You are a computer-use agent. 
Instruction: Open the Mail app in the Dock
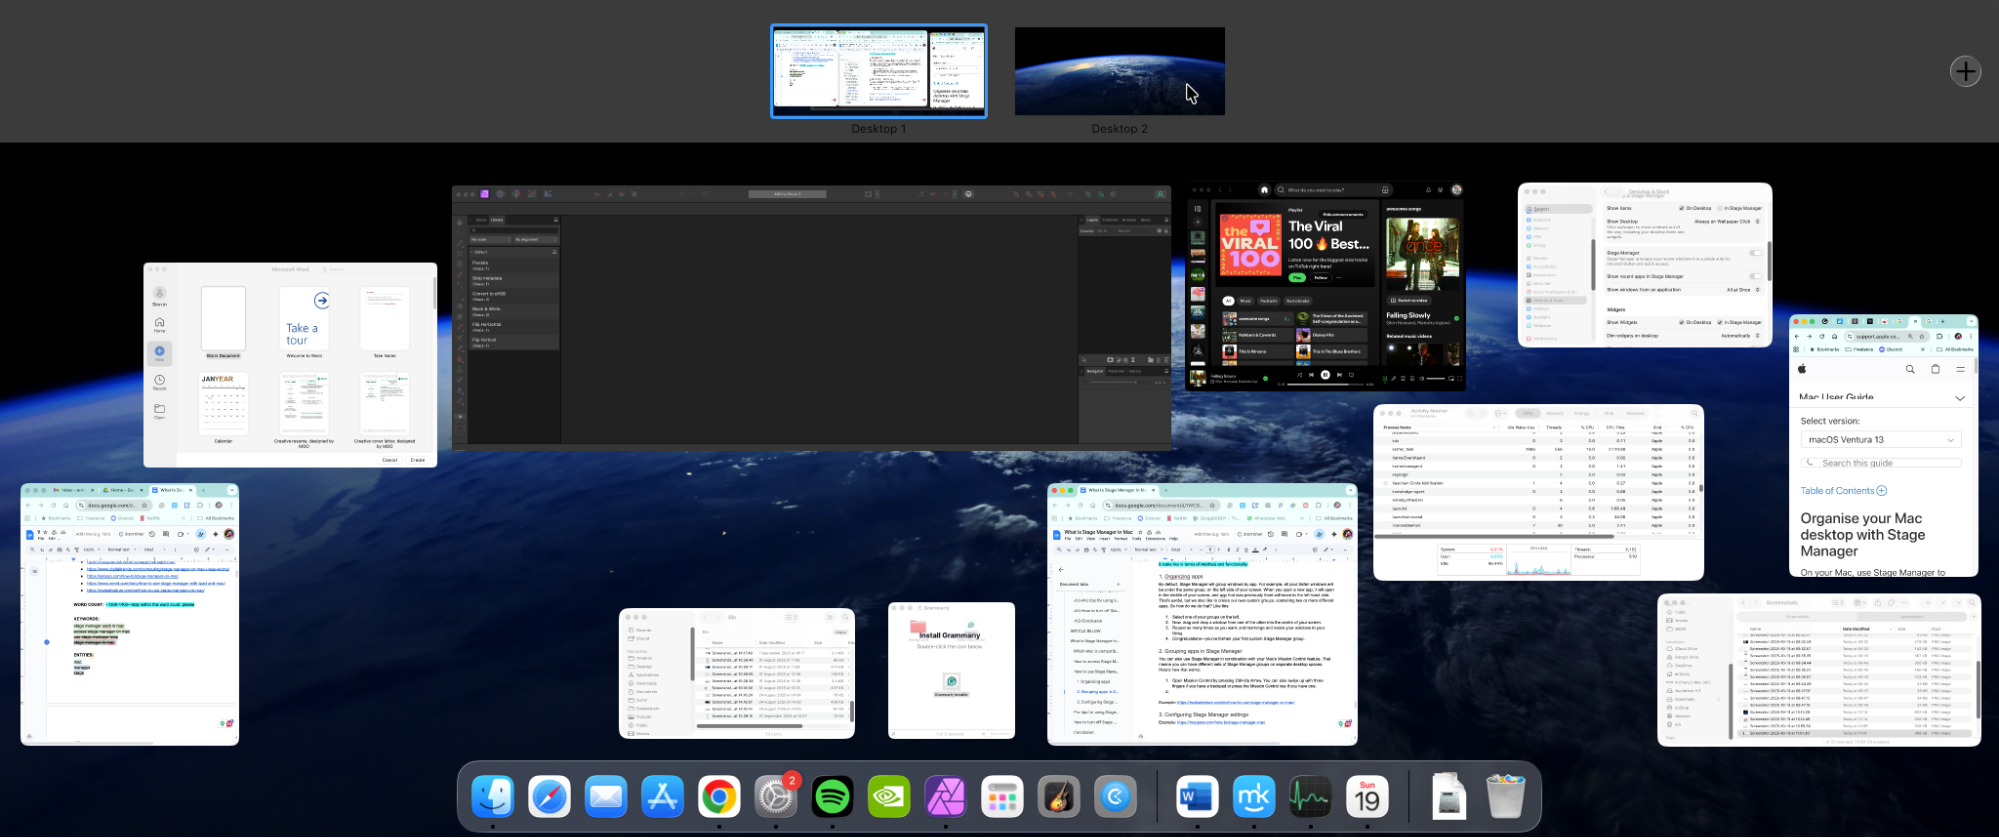606,797
